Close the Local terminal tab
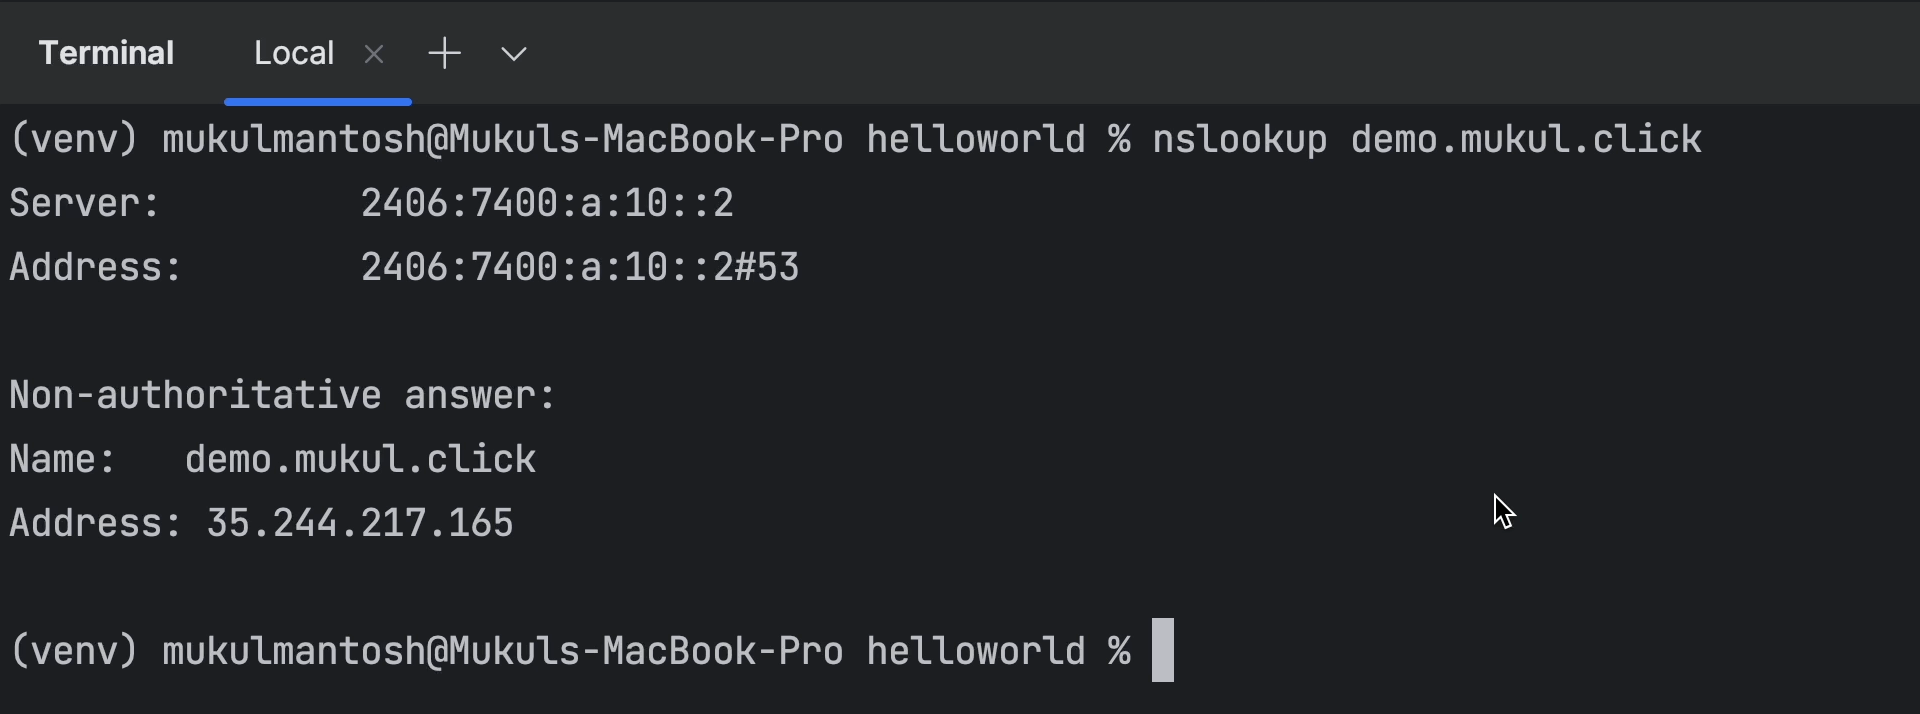 coord(374,54)
